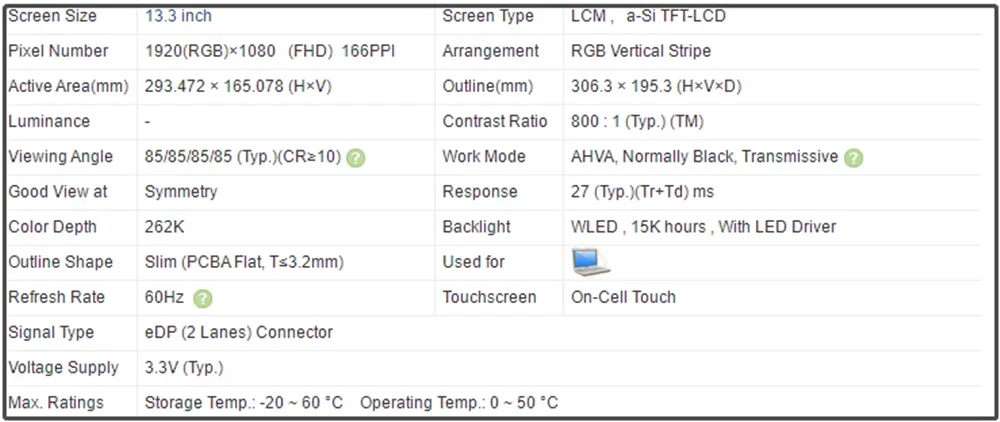The image size is (1000, 422).
Task: Click the laptop icon in Used for row
Action: 591,262
